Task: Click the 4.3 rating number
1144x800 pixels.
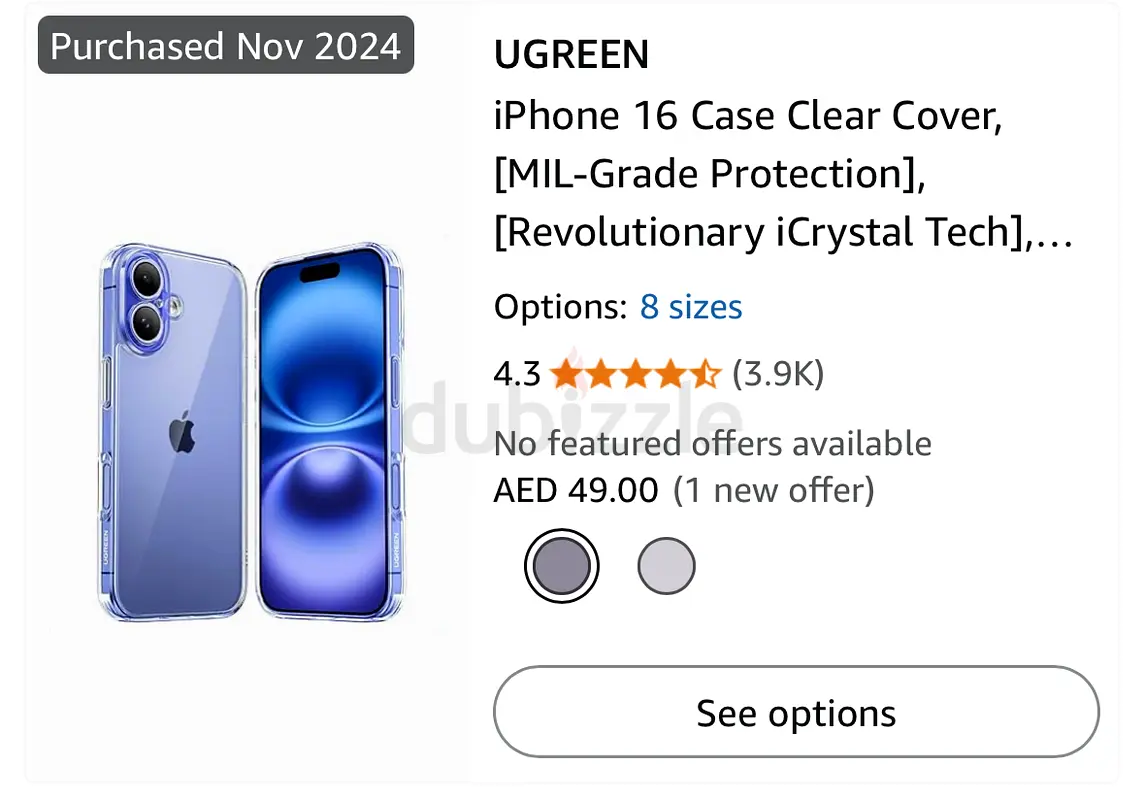Action: point(517,374)
